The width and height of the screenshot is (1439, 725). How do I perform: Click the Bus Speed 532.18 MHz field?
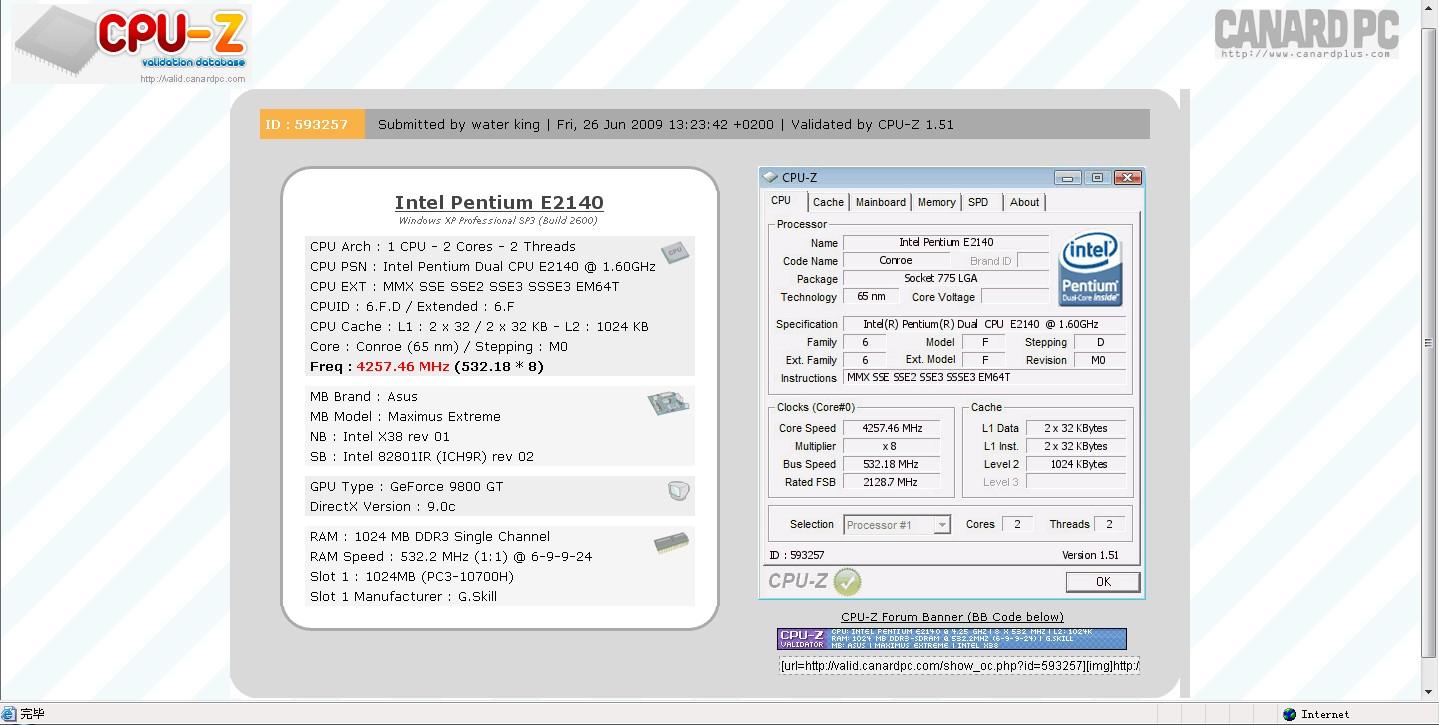click(x=892, y=464)
